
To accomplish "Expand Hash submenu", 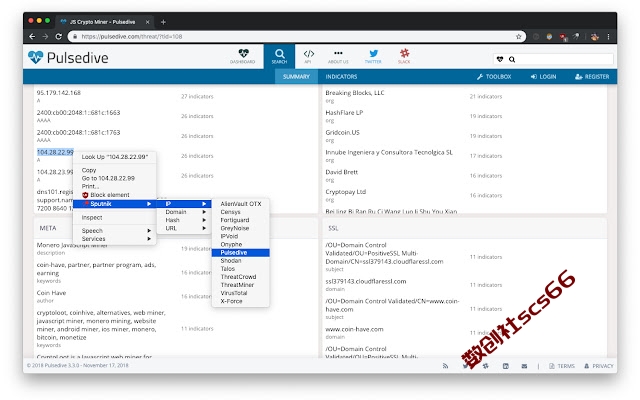I will click(184, 220).
